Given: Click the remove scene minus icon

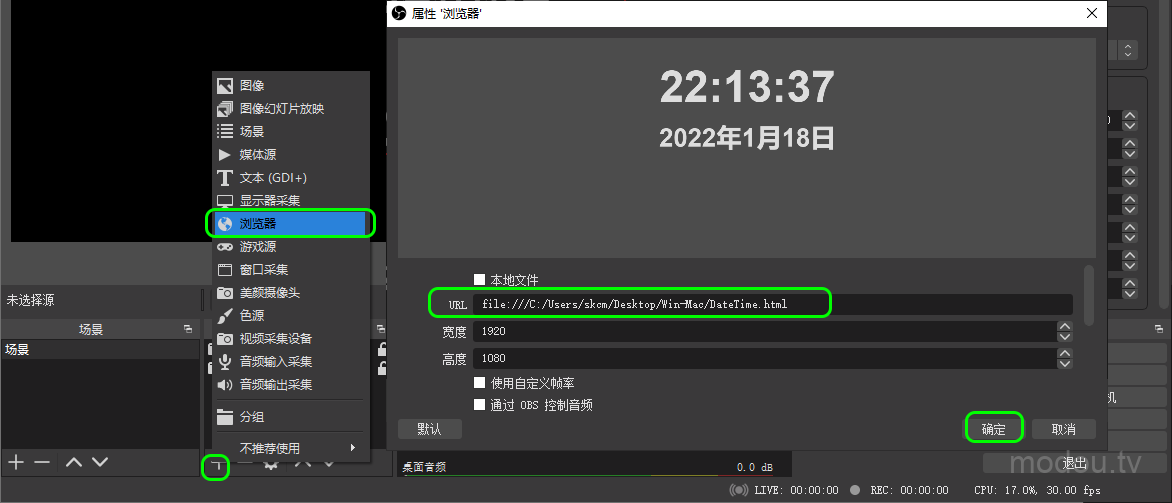Looking at the screenshot, I should [42, 462].
